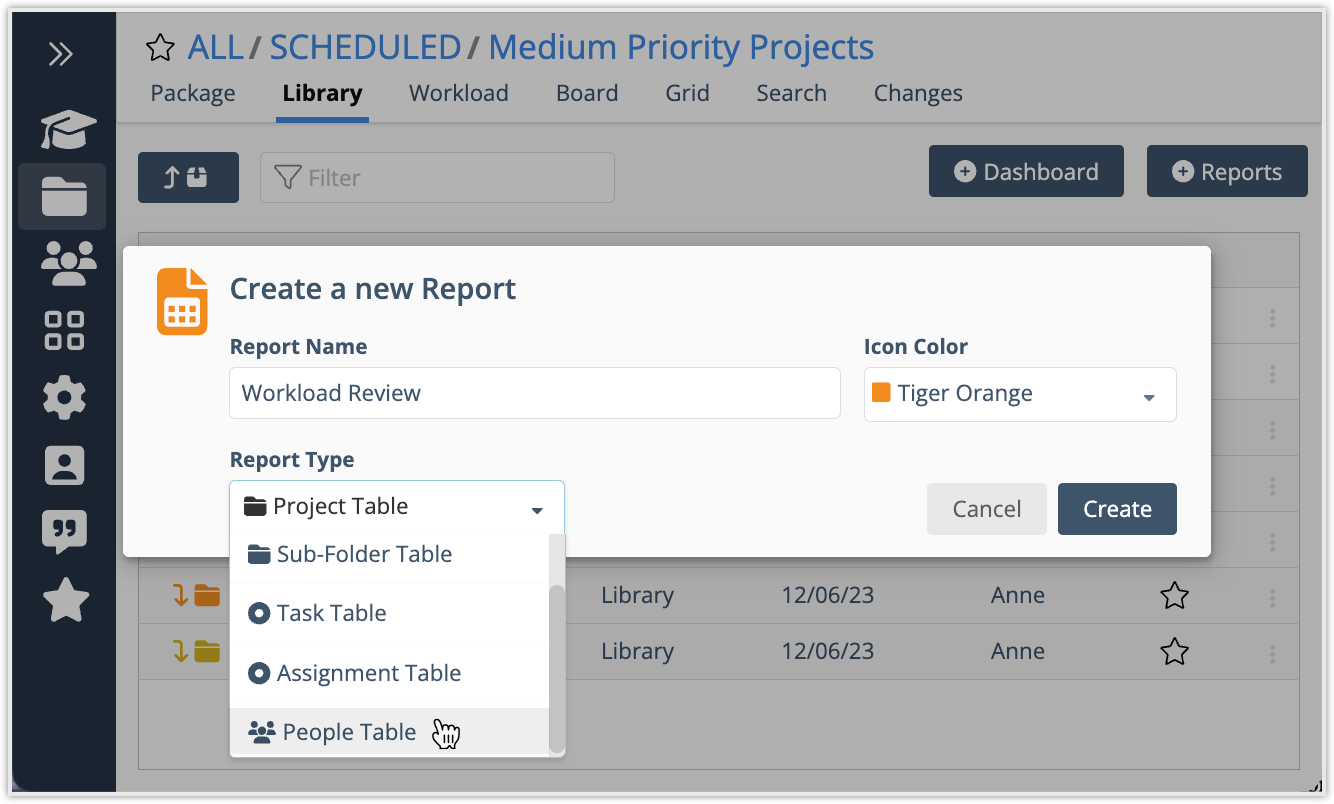Switch to the Workload tab
This screenshot has height=804, width=1334.
pyautogui.click(x=458, y=94)
